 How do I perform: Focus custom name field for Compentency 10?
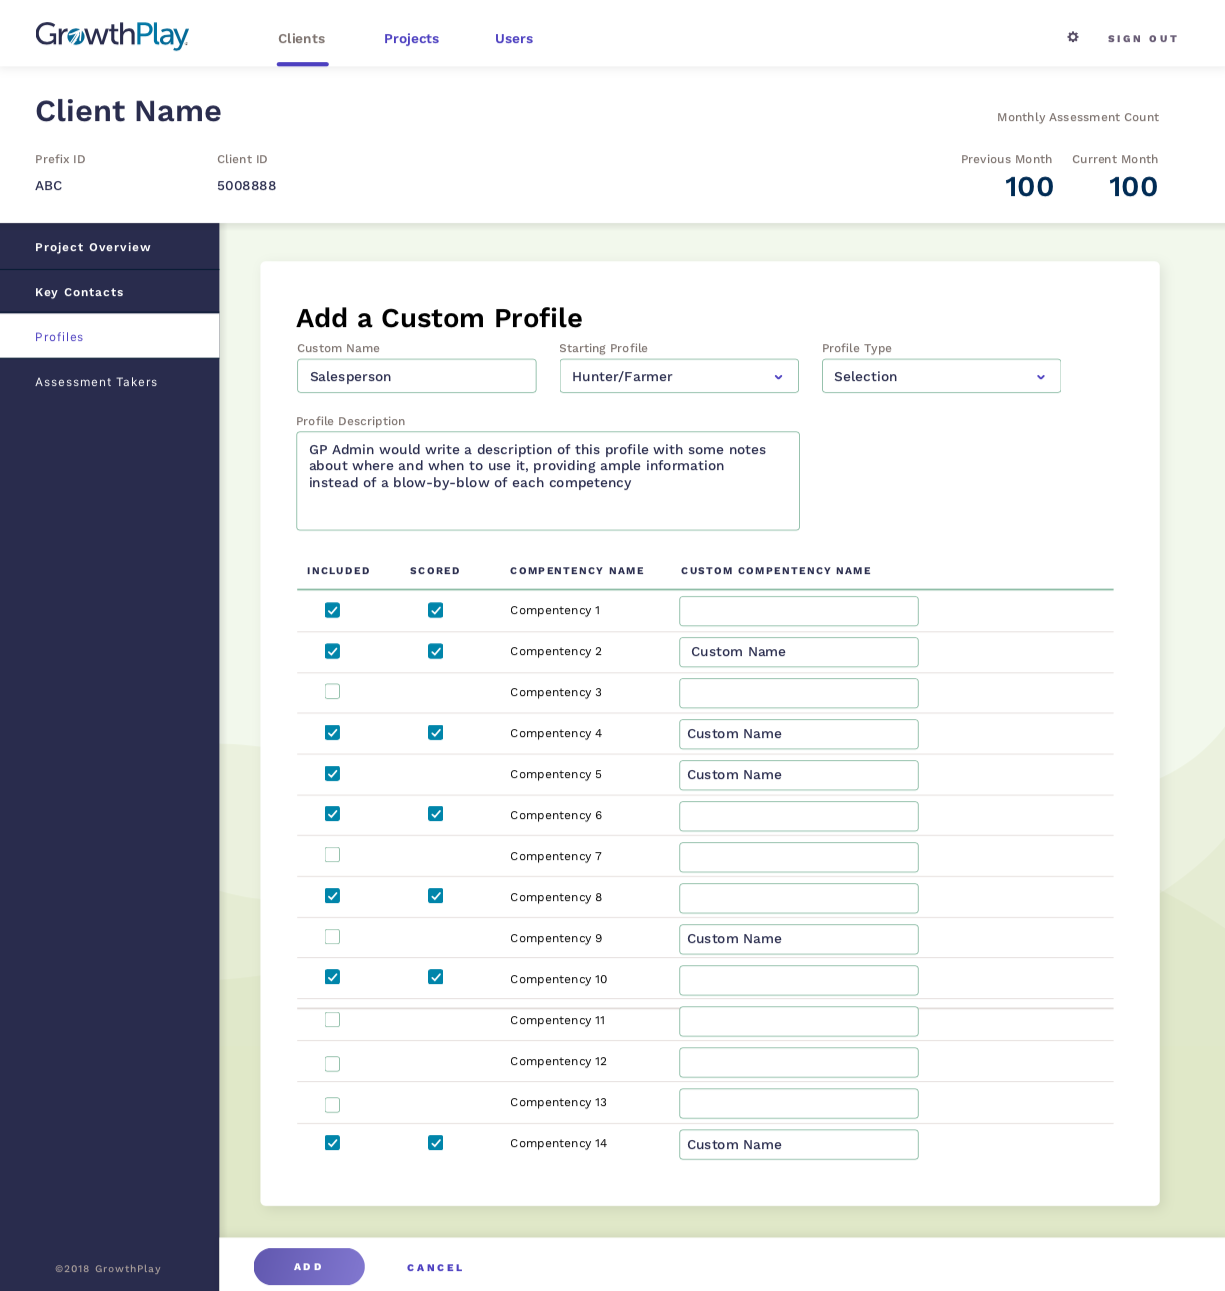pos(799,980)
